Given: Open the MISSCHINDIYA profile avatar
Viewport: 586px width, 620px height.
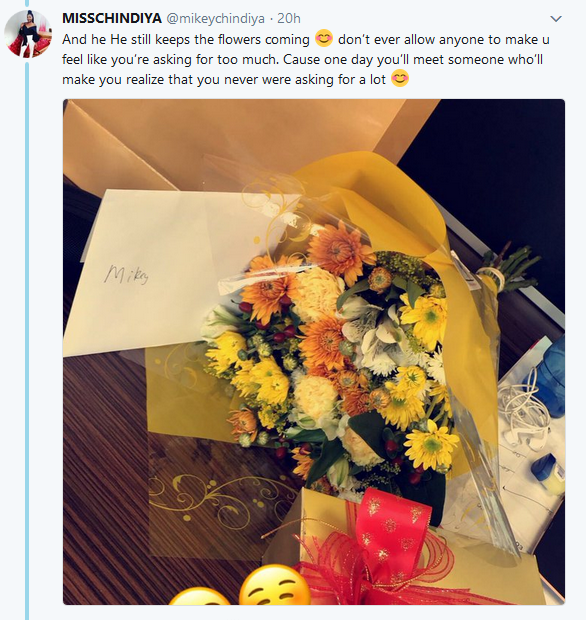Looking at the screenshot, I should [28, 34].
